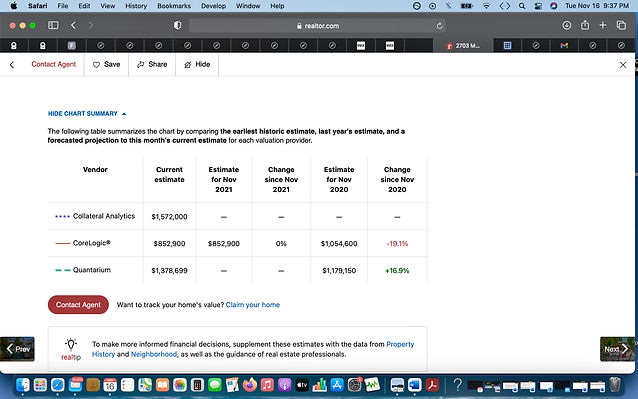Close the listing detail with the X
Screen dimensions: 638x399
pyautogui.click(x=623, y=65)
